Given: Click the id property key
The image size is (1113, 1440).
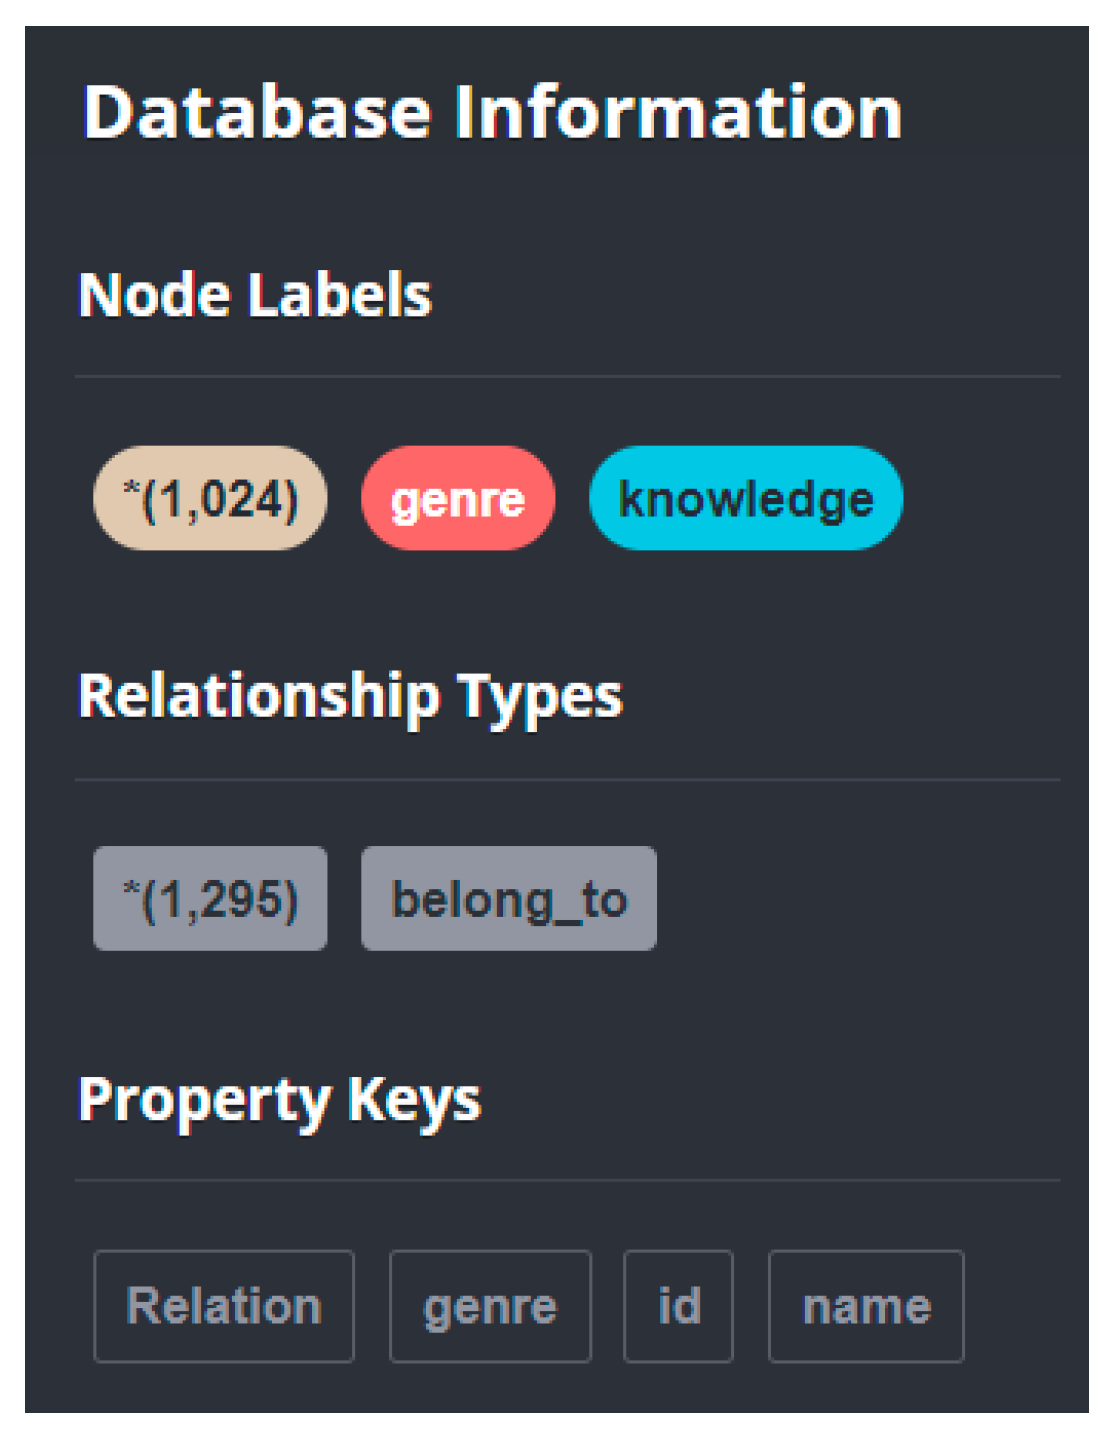Looking at the screenshot, I should coord(679,1306).
